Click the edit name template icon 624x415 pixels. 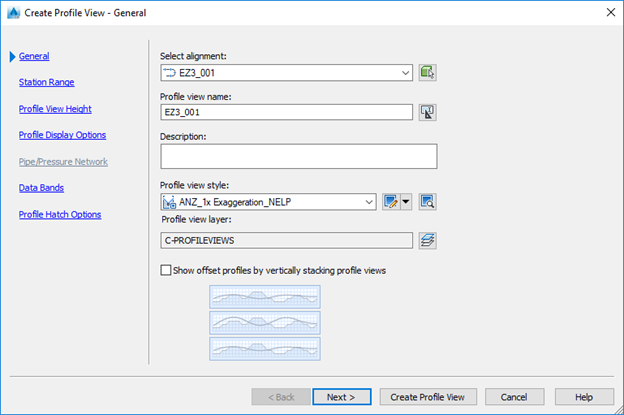pos(428,112)
